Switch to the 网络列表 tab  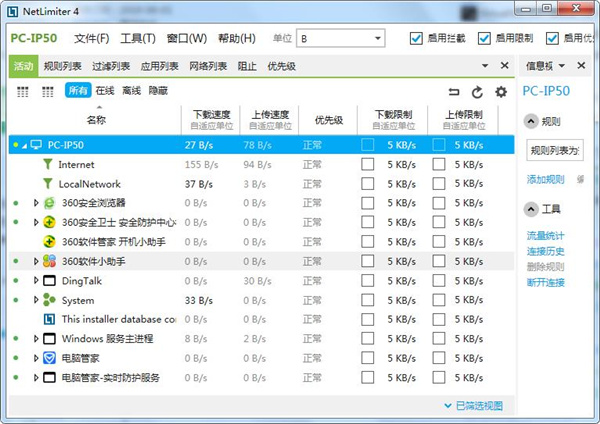click(208, 66)
